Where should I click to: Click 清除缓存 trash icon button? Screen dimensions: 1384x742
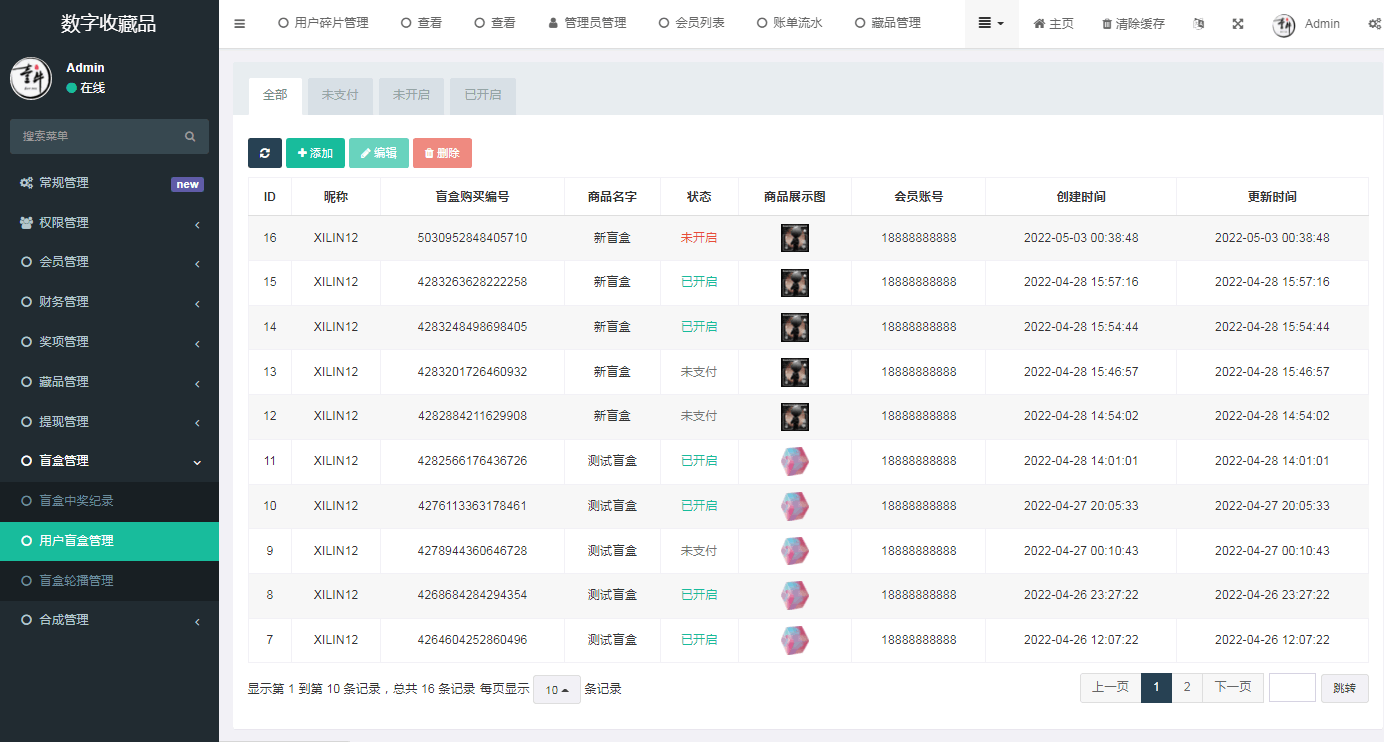pos(1133,24)
